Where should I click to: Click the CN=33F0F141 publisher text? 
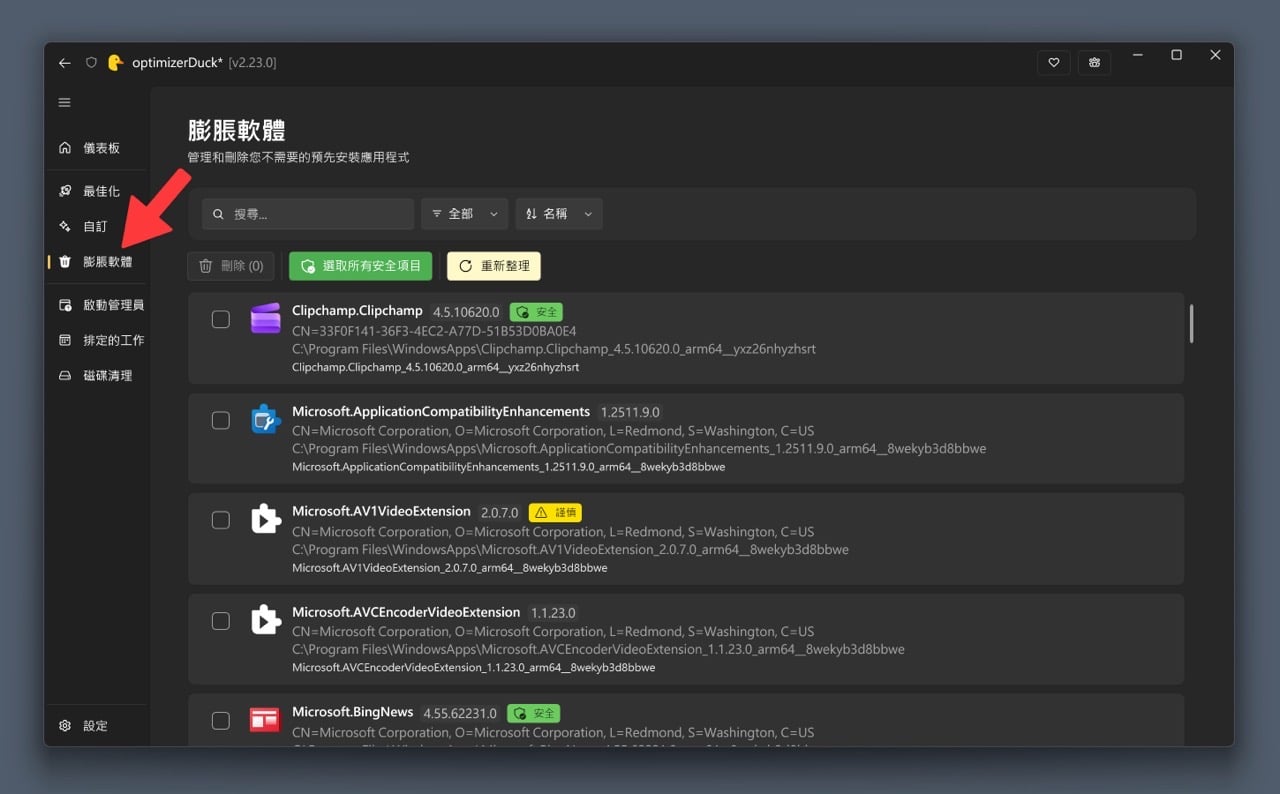434,331
